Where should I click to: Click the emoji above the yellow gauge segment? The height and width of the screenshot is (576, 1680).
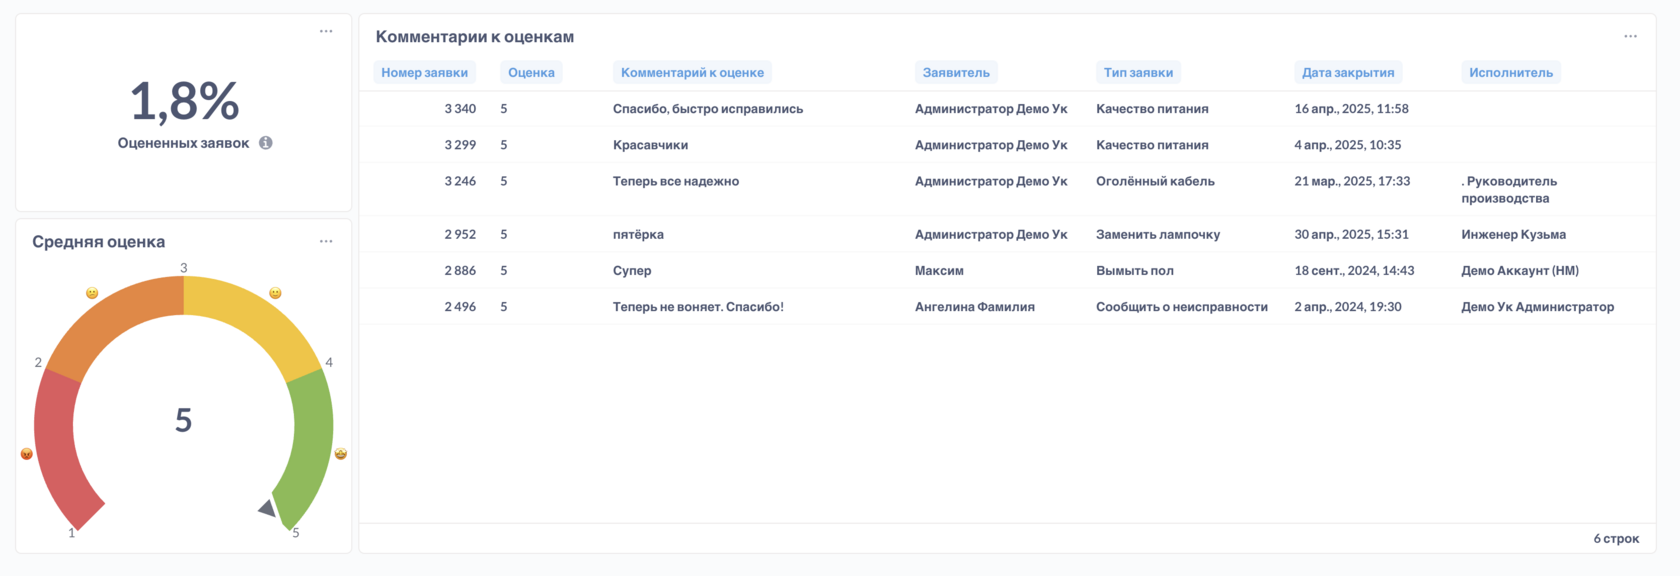click(275, 293)
